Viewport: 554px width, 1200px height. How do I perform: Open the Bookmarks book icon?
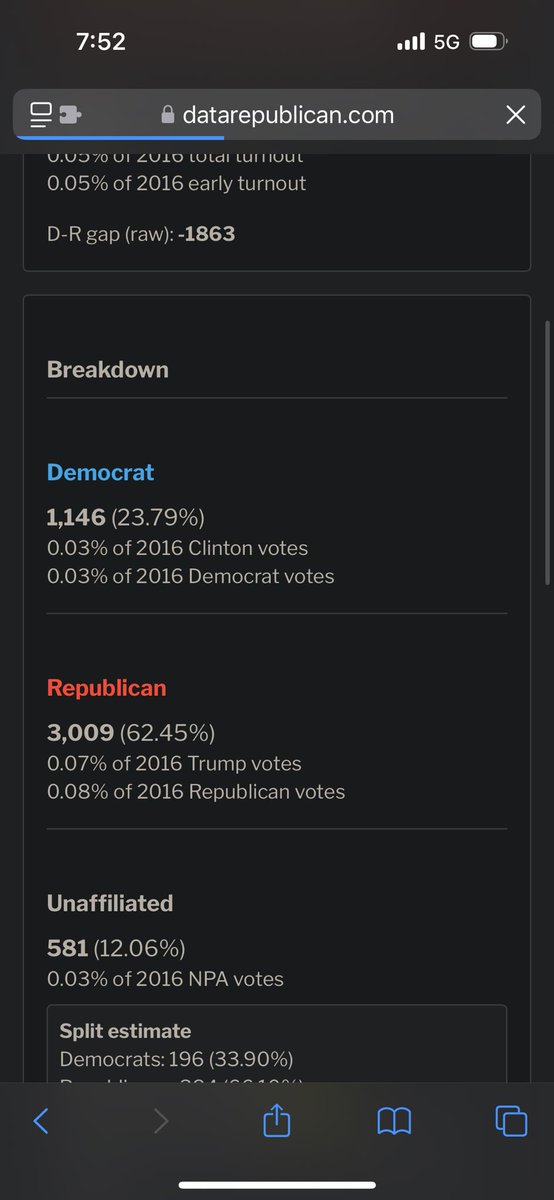pyautogui.click(x=394, y=1122)
